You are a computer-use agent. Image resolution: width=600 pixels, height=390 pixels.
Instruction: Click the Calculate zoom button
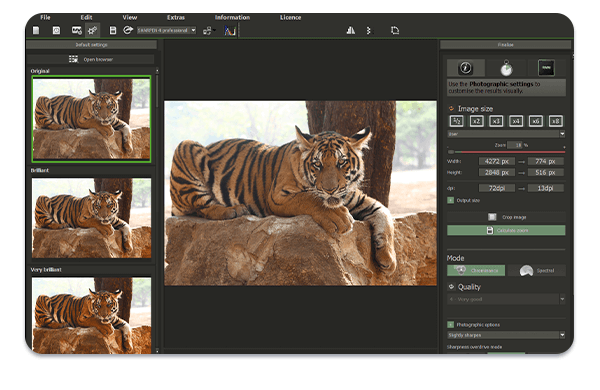tap(506, 230)
